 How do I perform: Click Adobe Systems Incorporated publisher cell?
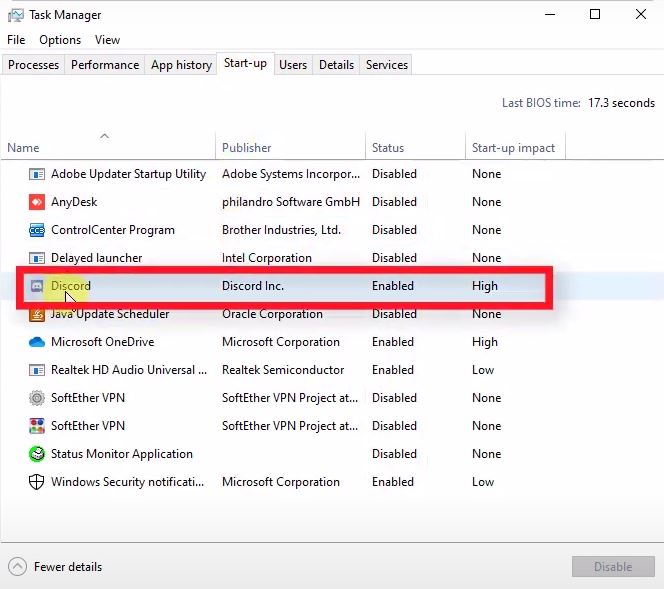[x=291, y=174]
